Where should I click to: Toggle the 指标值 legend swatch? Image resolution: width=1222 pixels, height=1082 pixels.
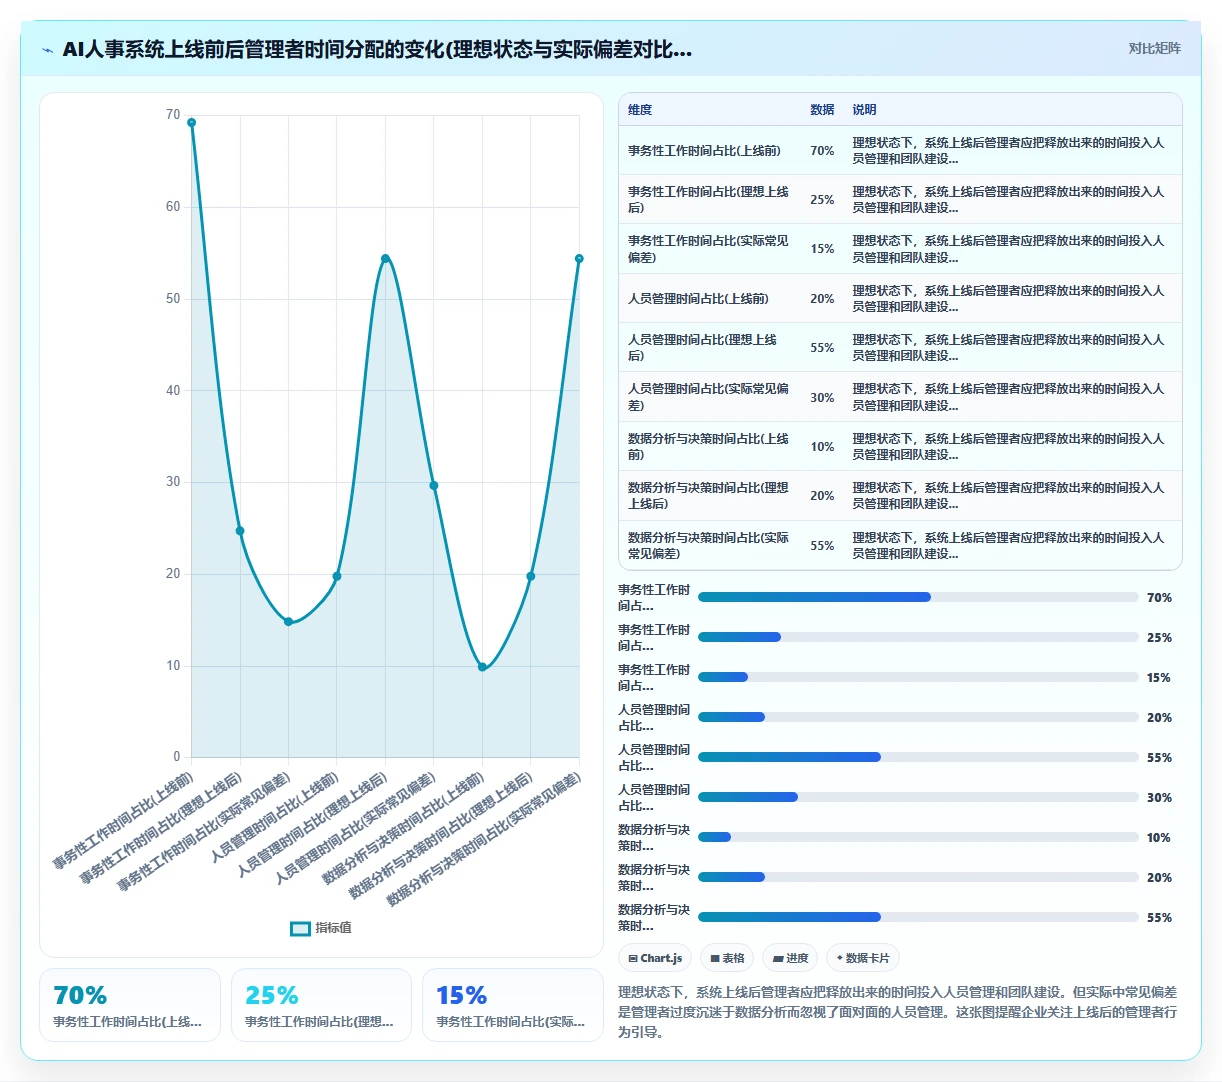pyautogui.click(x=300, y=928)
